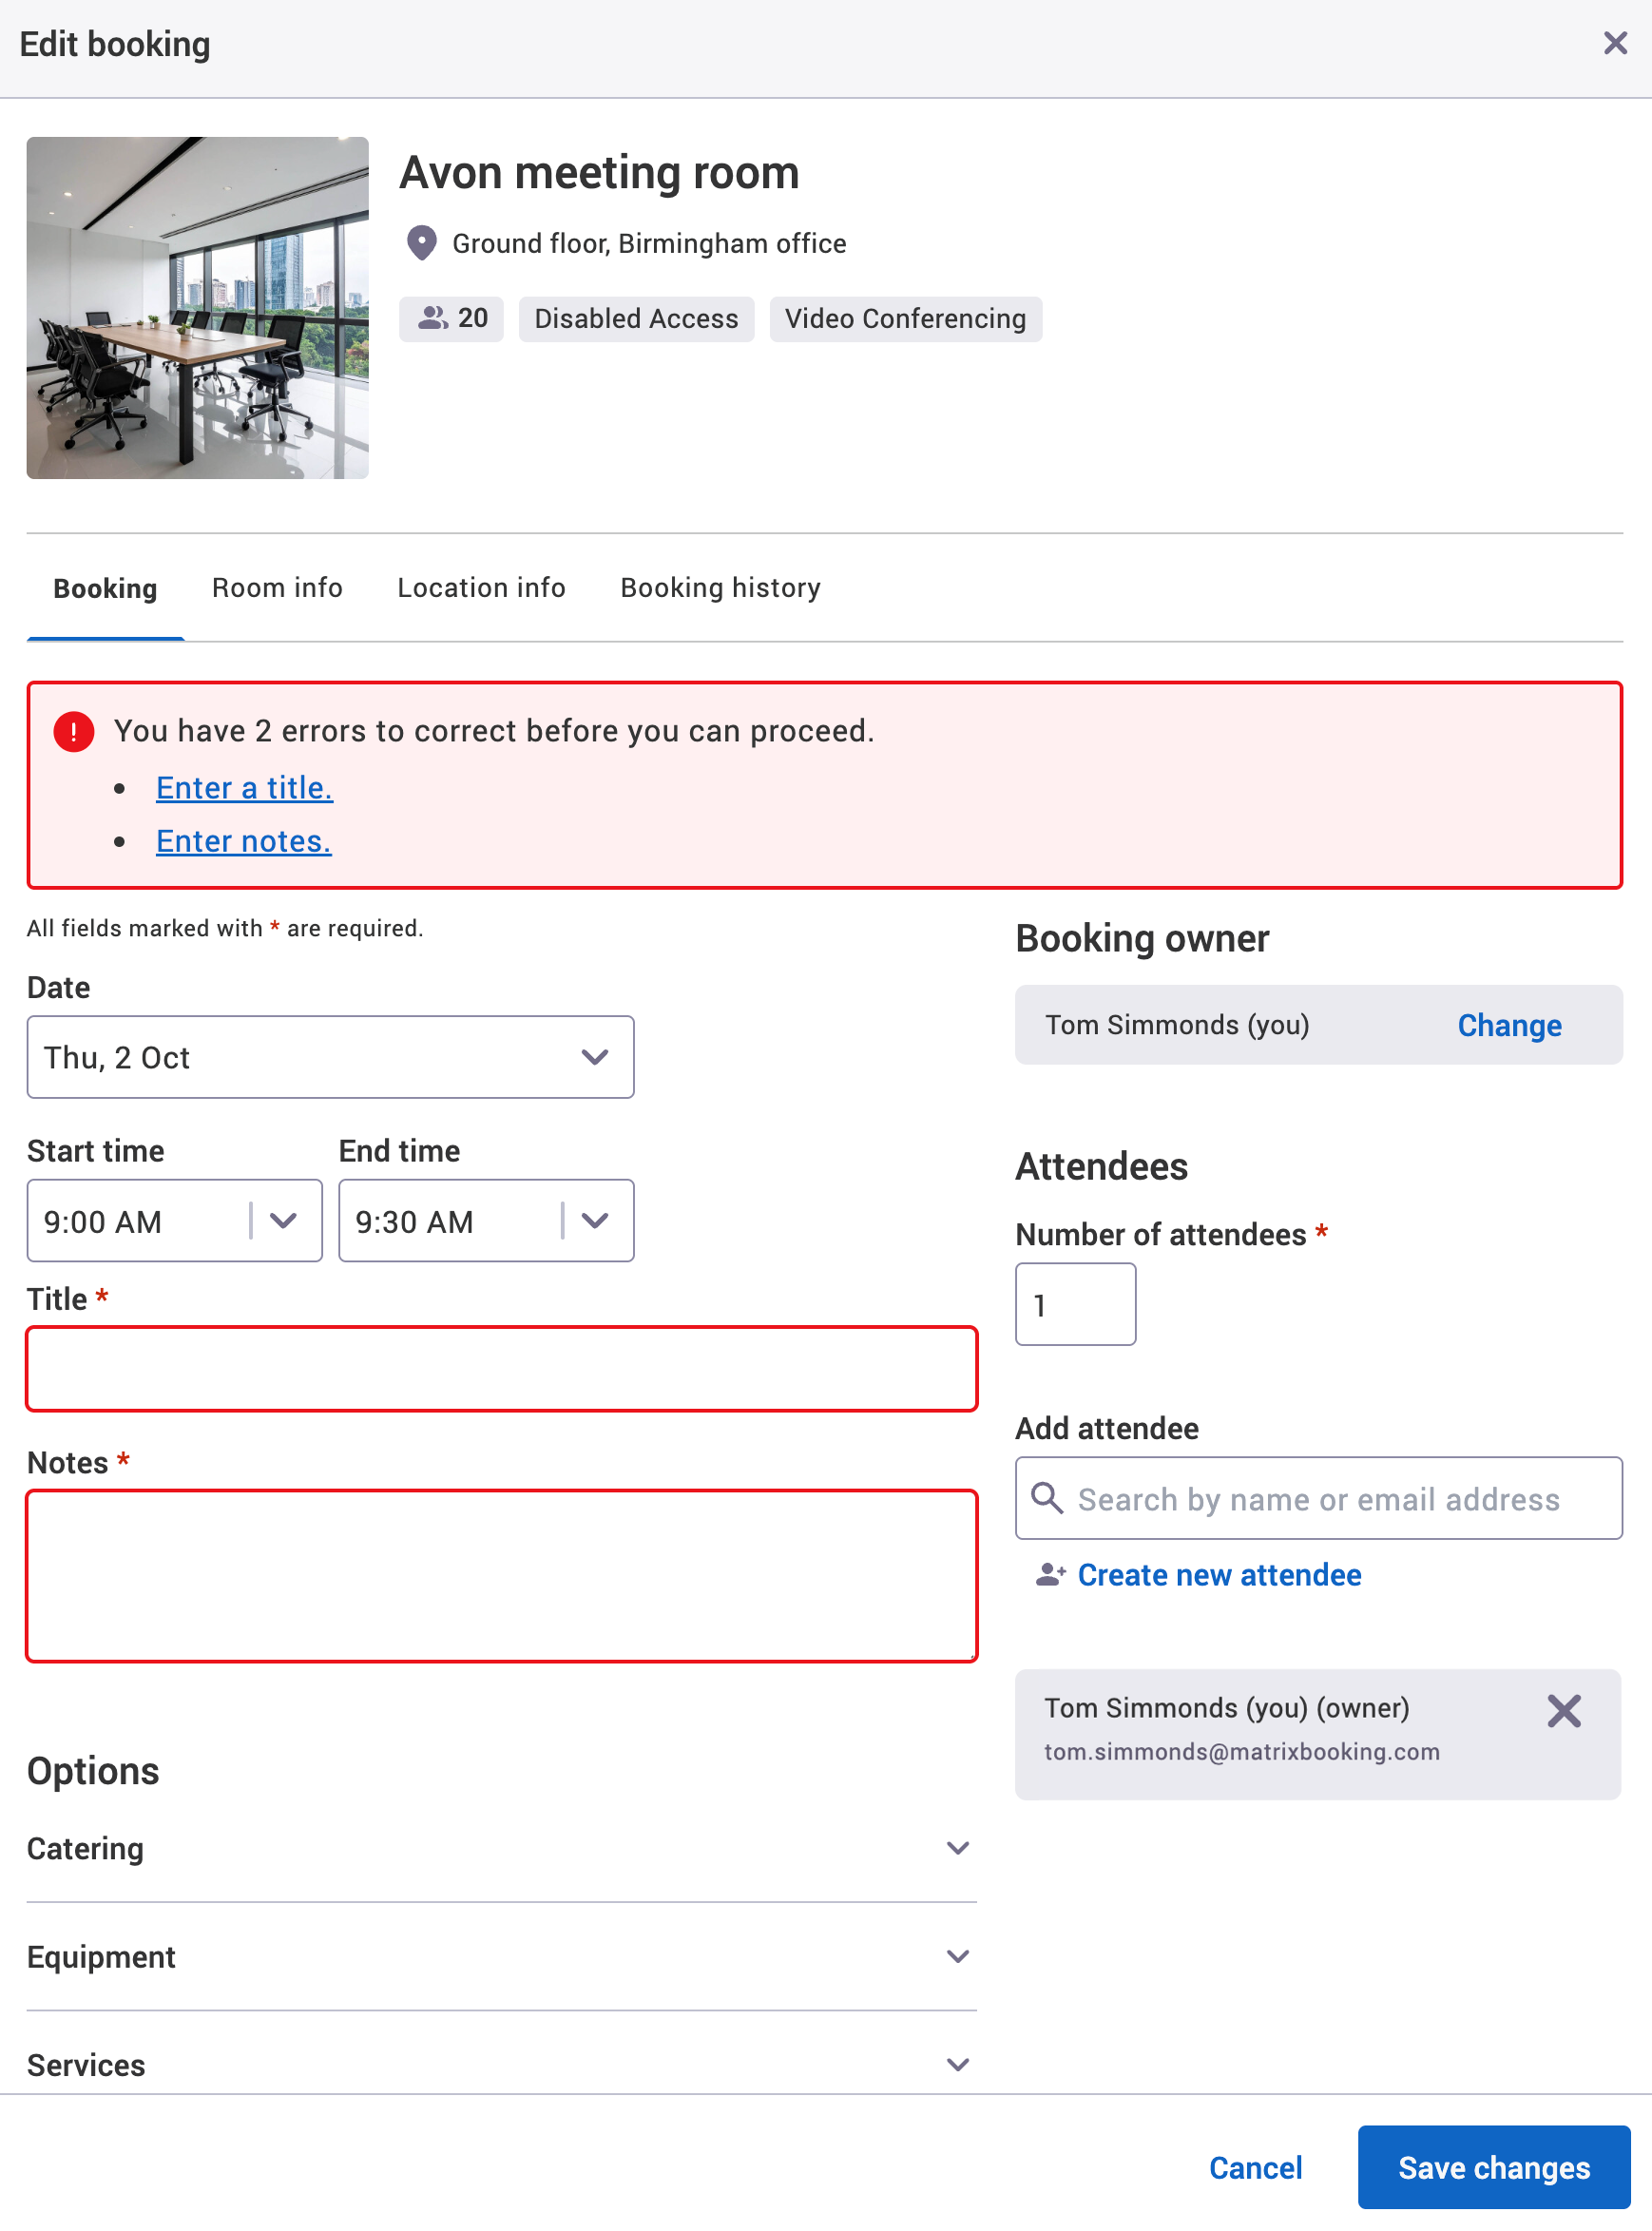Viewport: 1652px width, 2231px height.
Task: Expand the Catering options section
Action: coord(958,1847)
